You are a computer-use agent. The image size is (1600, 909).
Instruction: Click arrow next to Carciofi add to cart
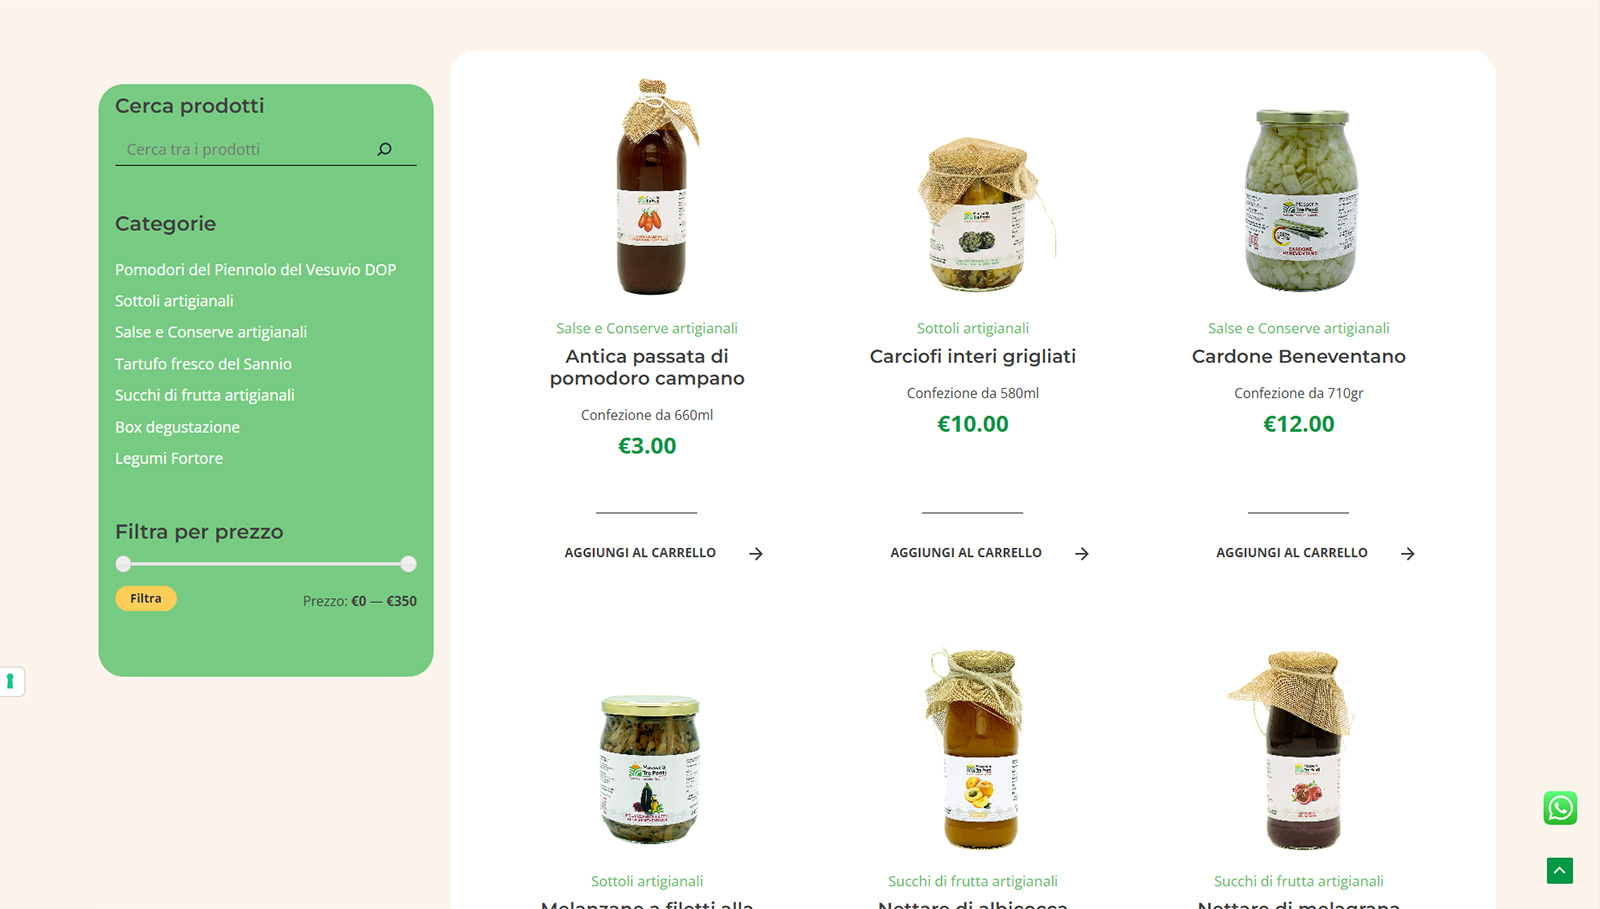point(1082,554)
